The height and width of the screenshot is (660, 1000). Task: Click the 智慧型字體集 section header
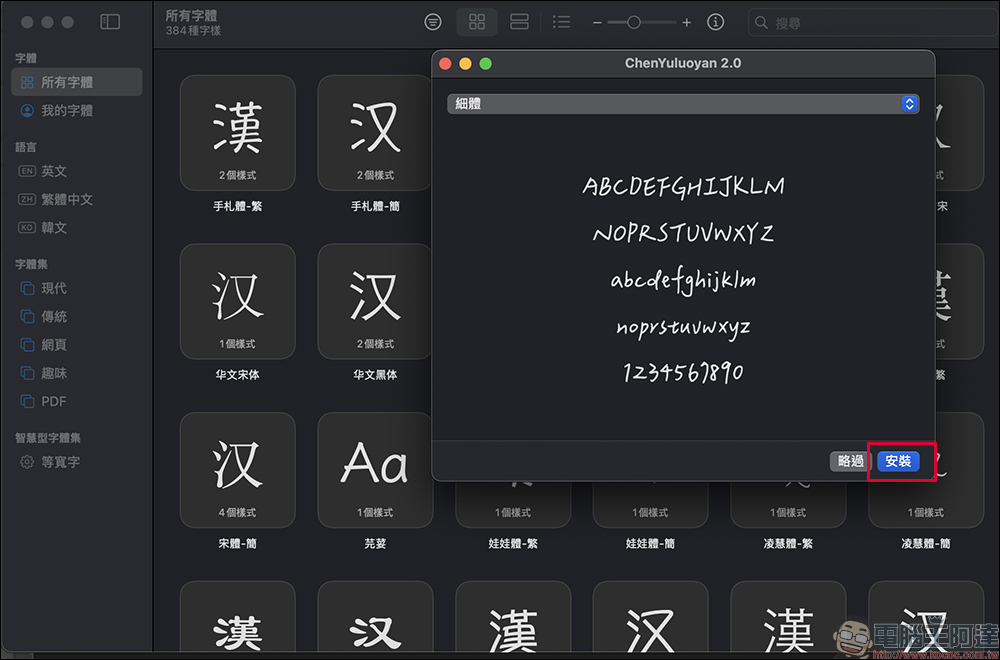(x=48, y=438)
